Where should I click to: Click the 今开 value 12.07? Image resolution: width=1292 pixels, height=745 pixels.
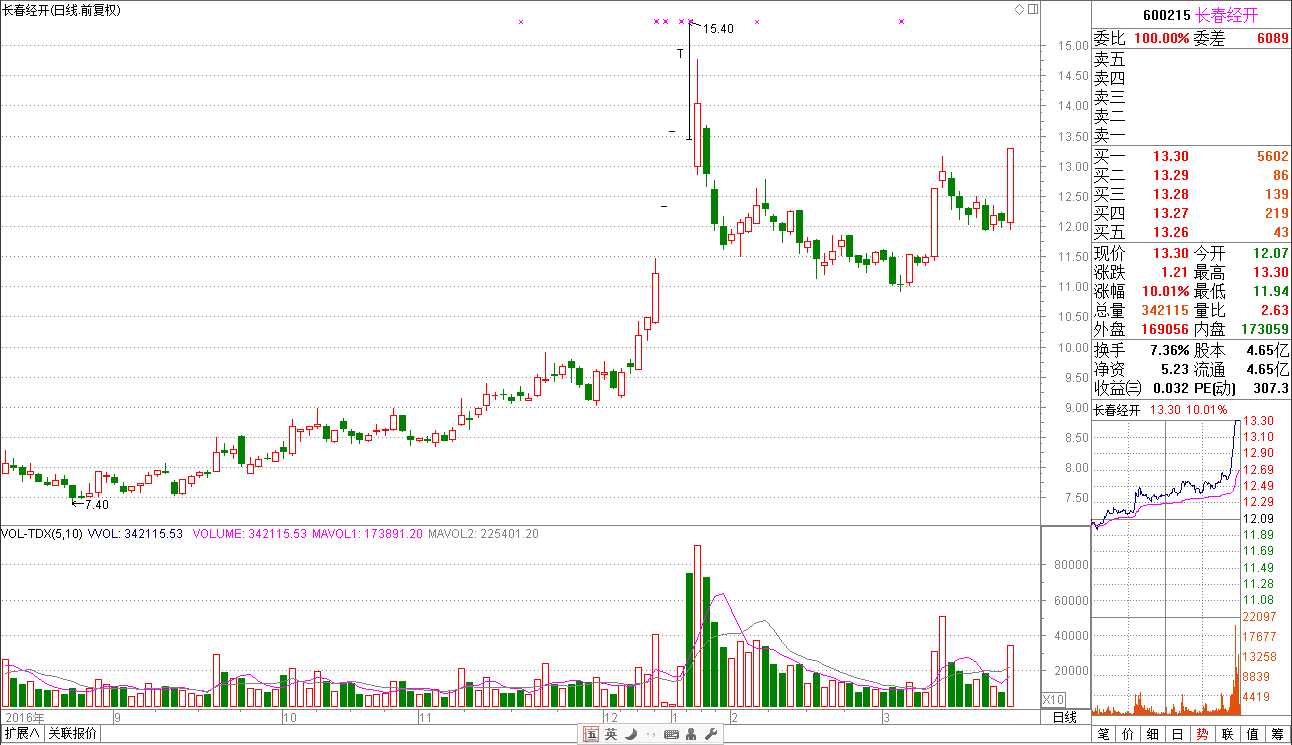[1271, 254]
